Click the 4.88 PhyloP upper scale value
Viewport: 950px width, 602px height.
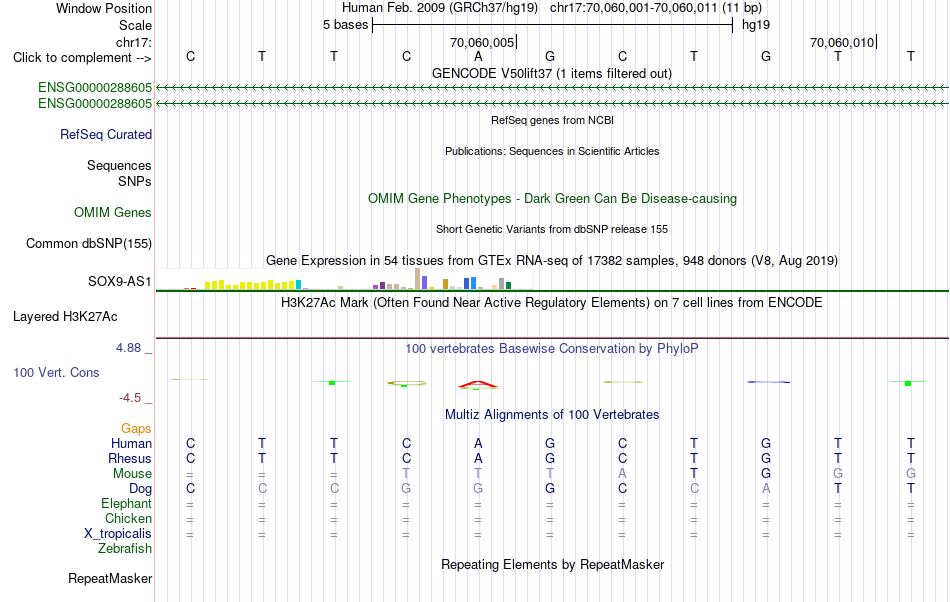click(x=128, y=348)
